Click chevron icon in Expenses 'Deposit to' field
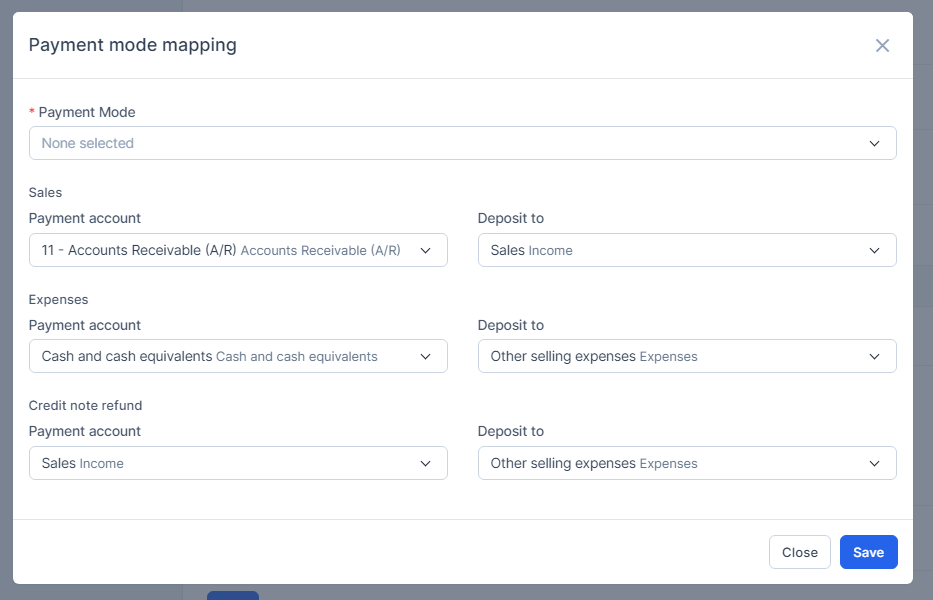 [x=874, y=356]
